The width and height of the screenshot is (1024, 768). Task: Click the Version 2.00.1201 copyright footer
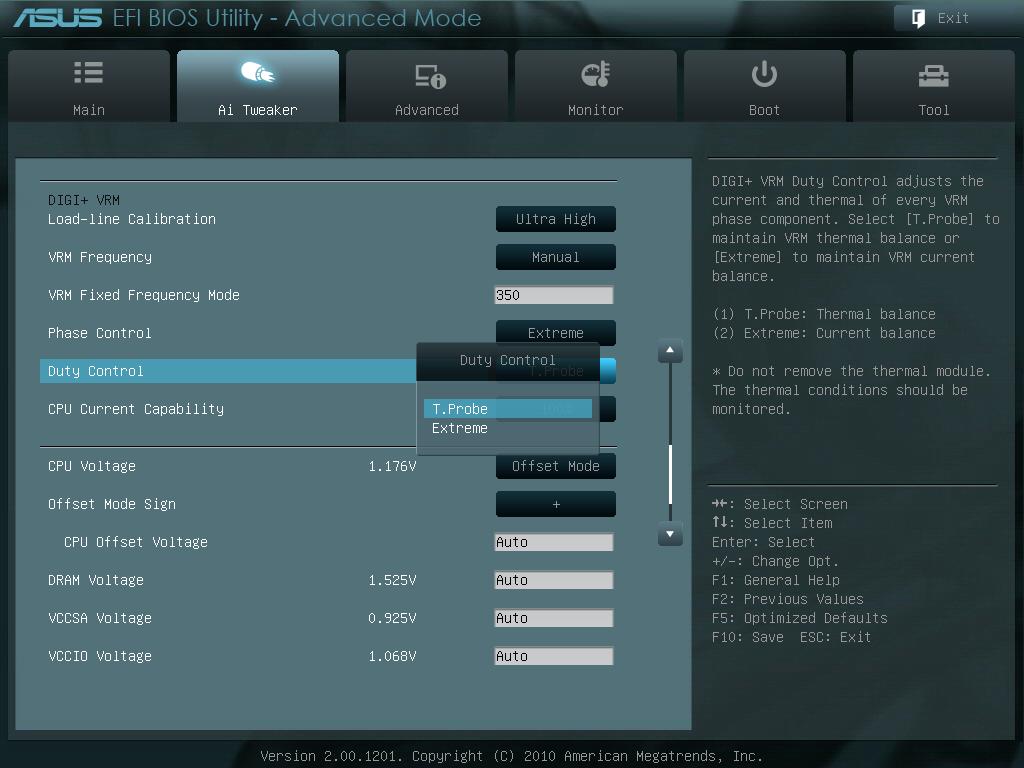[x=511, y=756]
